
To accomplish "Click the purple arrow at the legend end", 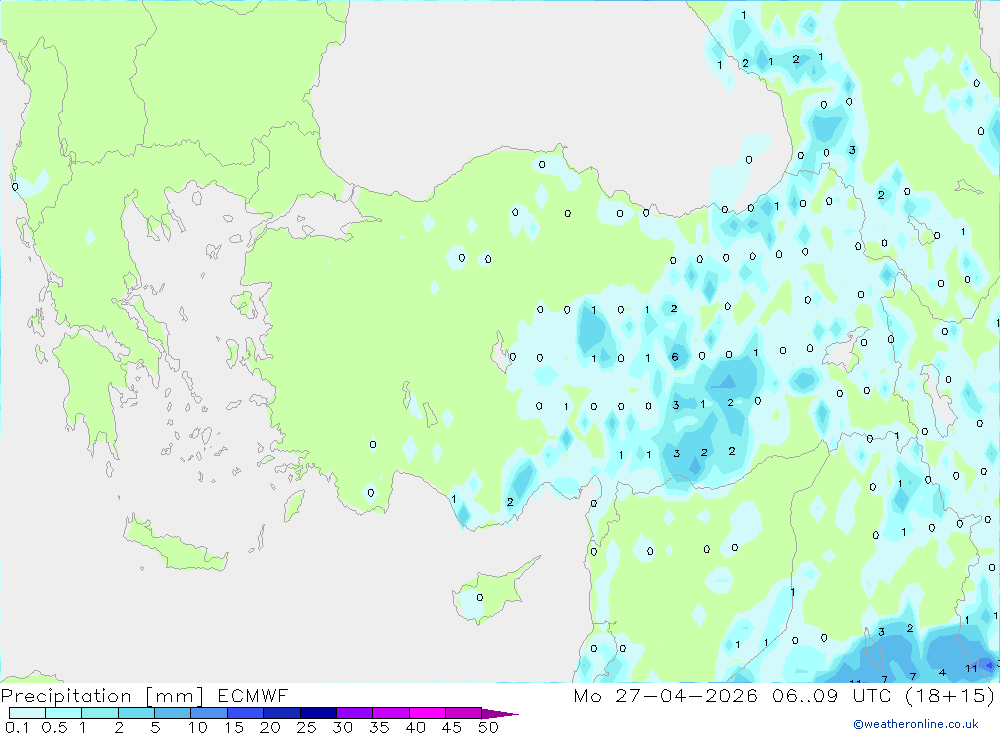I will [499, 714].
